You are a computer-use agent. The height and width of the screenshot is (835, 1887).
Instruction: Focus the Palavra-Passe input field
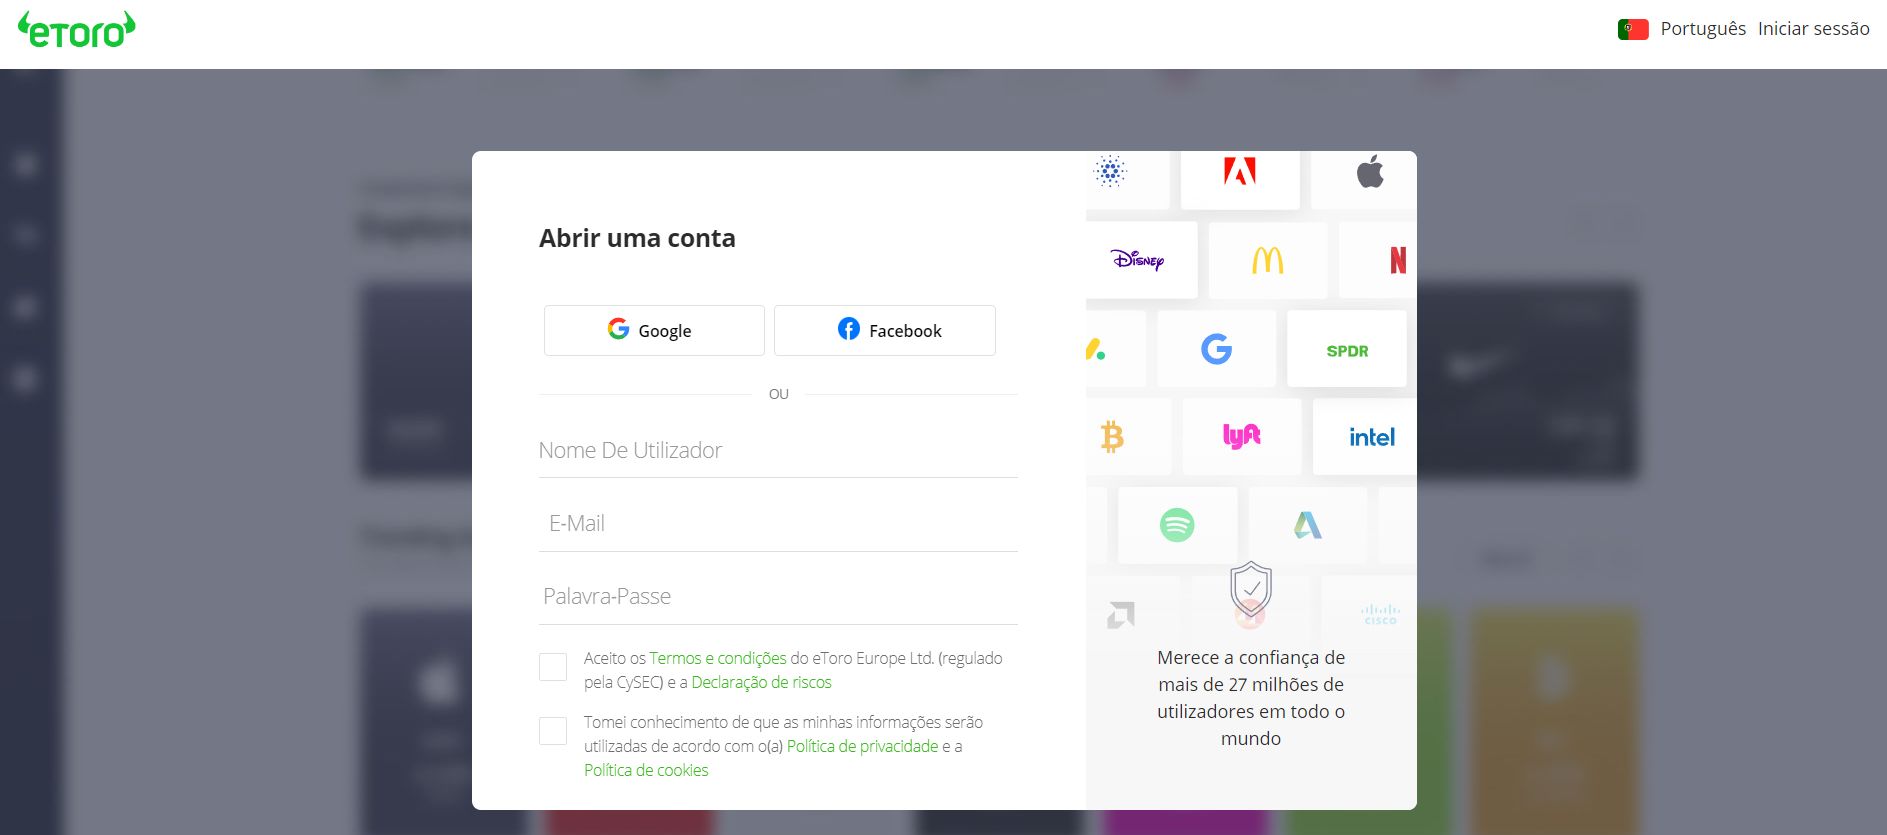pos(778,597)
